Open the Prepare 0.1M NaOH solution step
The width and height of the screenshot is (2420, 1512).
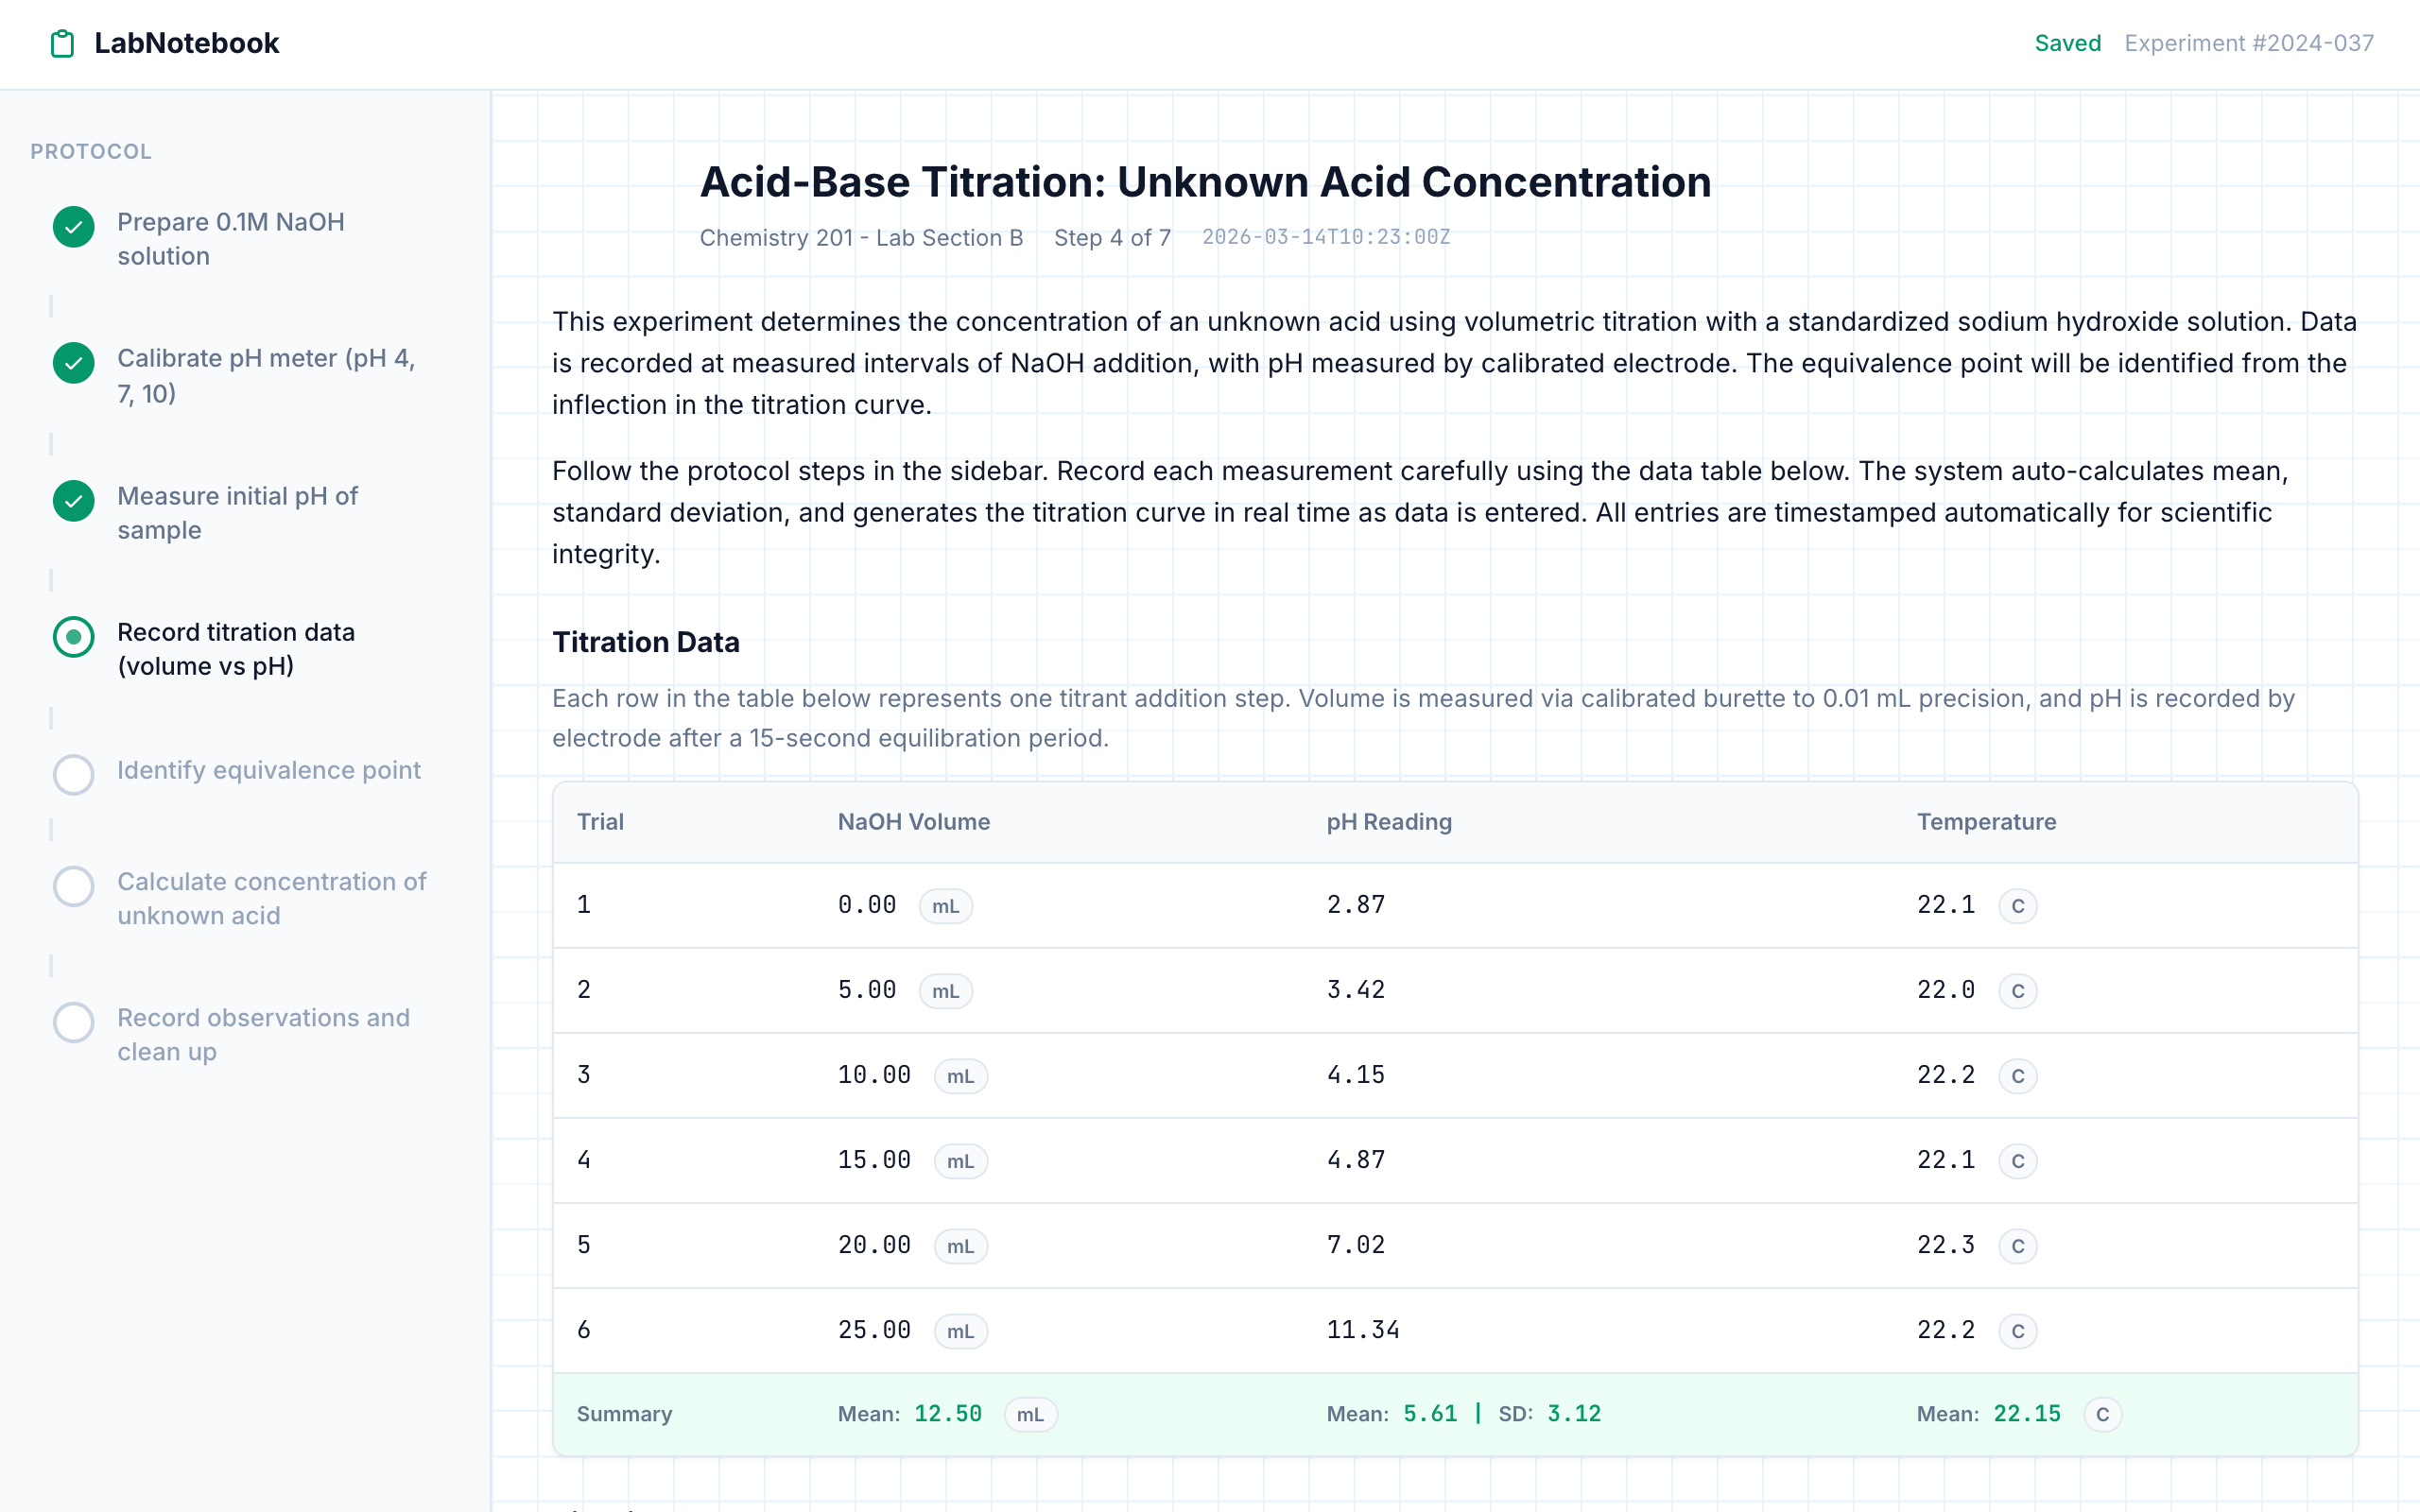click(x=231, y=239)
